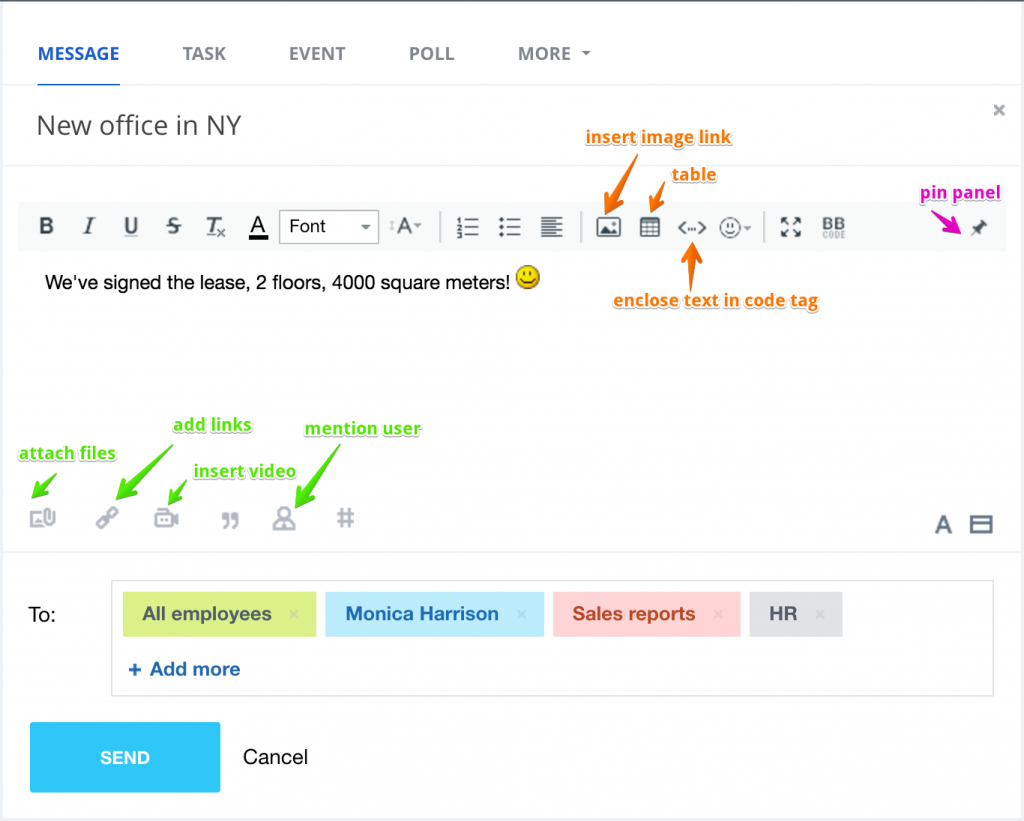Pin the editor toolbar panel

point(978,228)
